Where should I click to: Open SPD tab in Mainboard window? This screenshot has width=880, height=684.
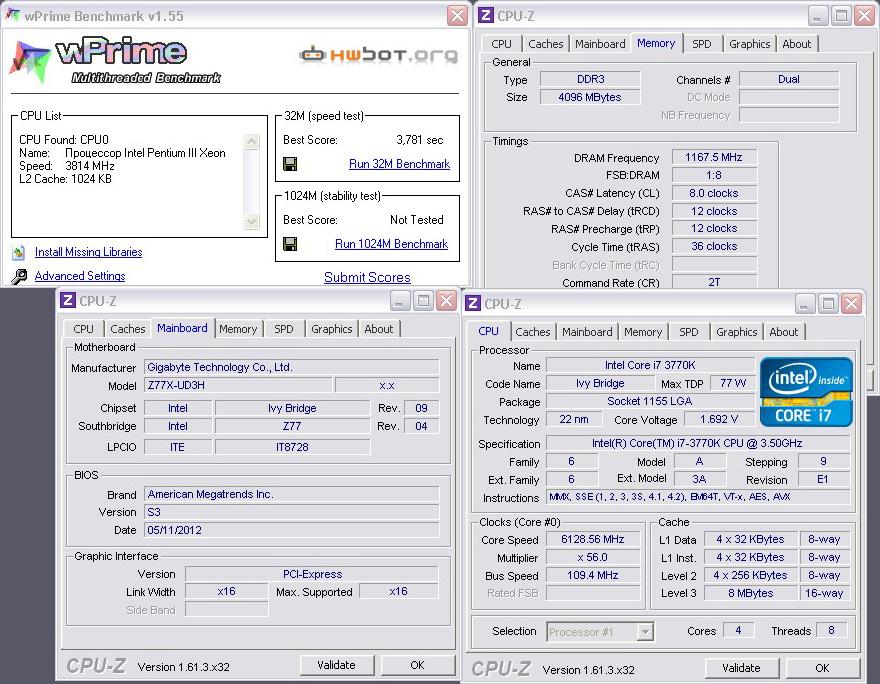(284, 329)
